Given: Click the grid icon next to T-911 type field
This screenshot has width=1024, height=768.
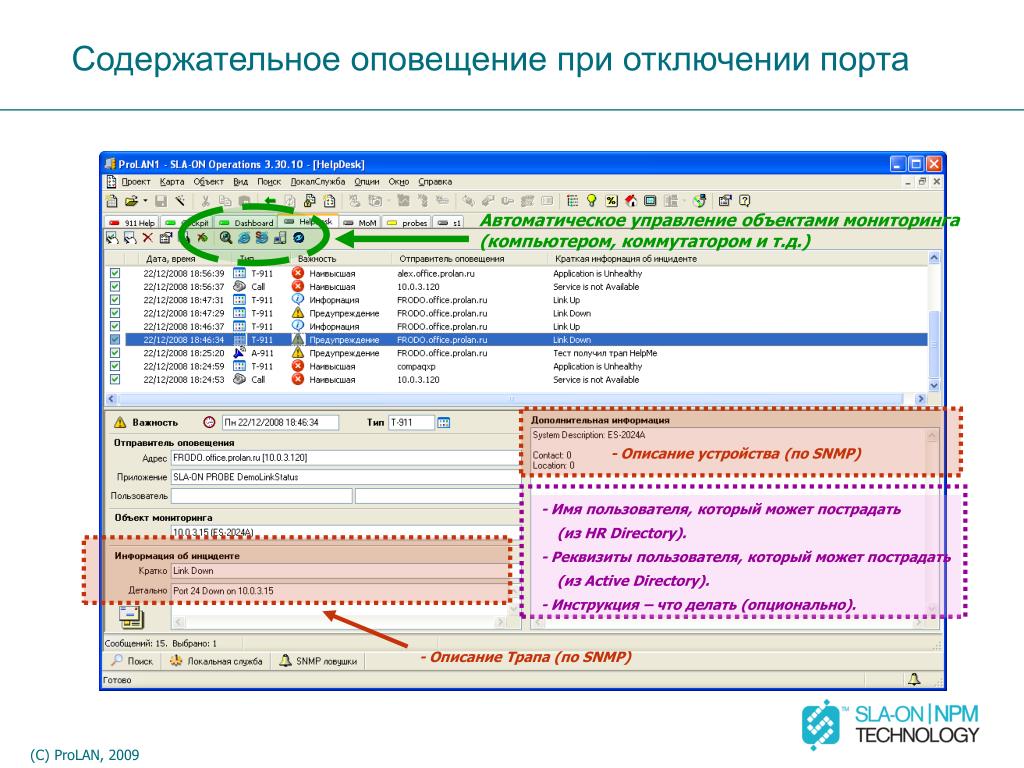Looking at the screenshot, I should 444,423.
